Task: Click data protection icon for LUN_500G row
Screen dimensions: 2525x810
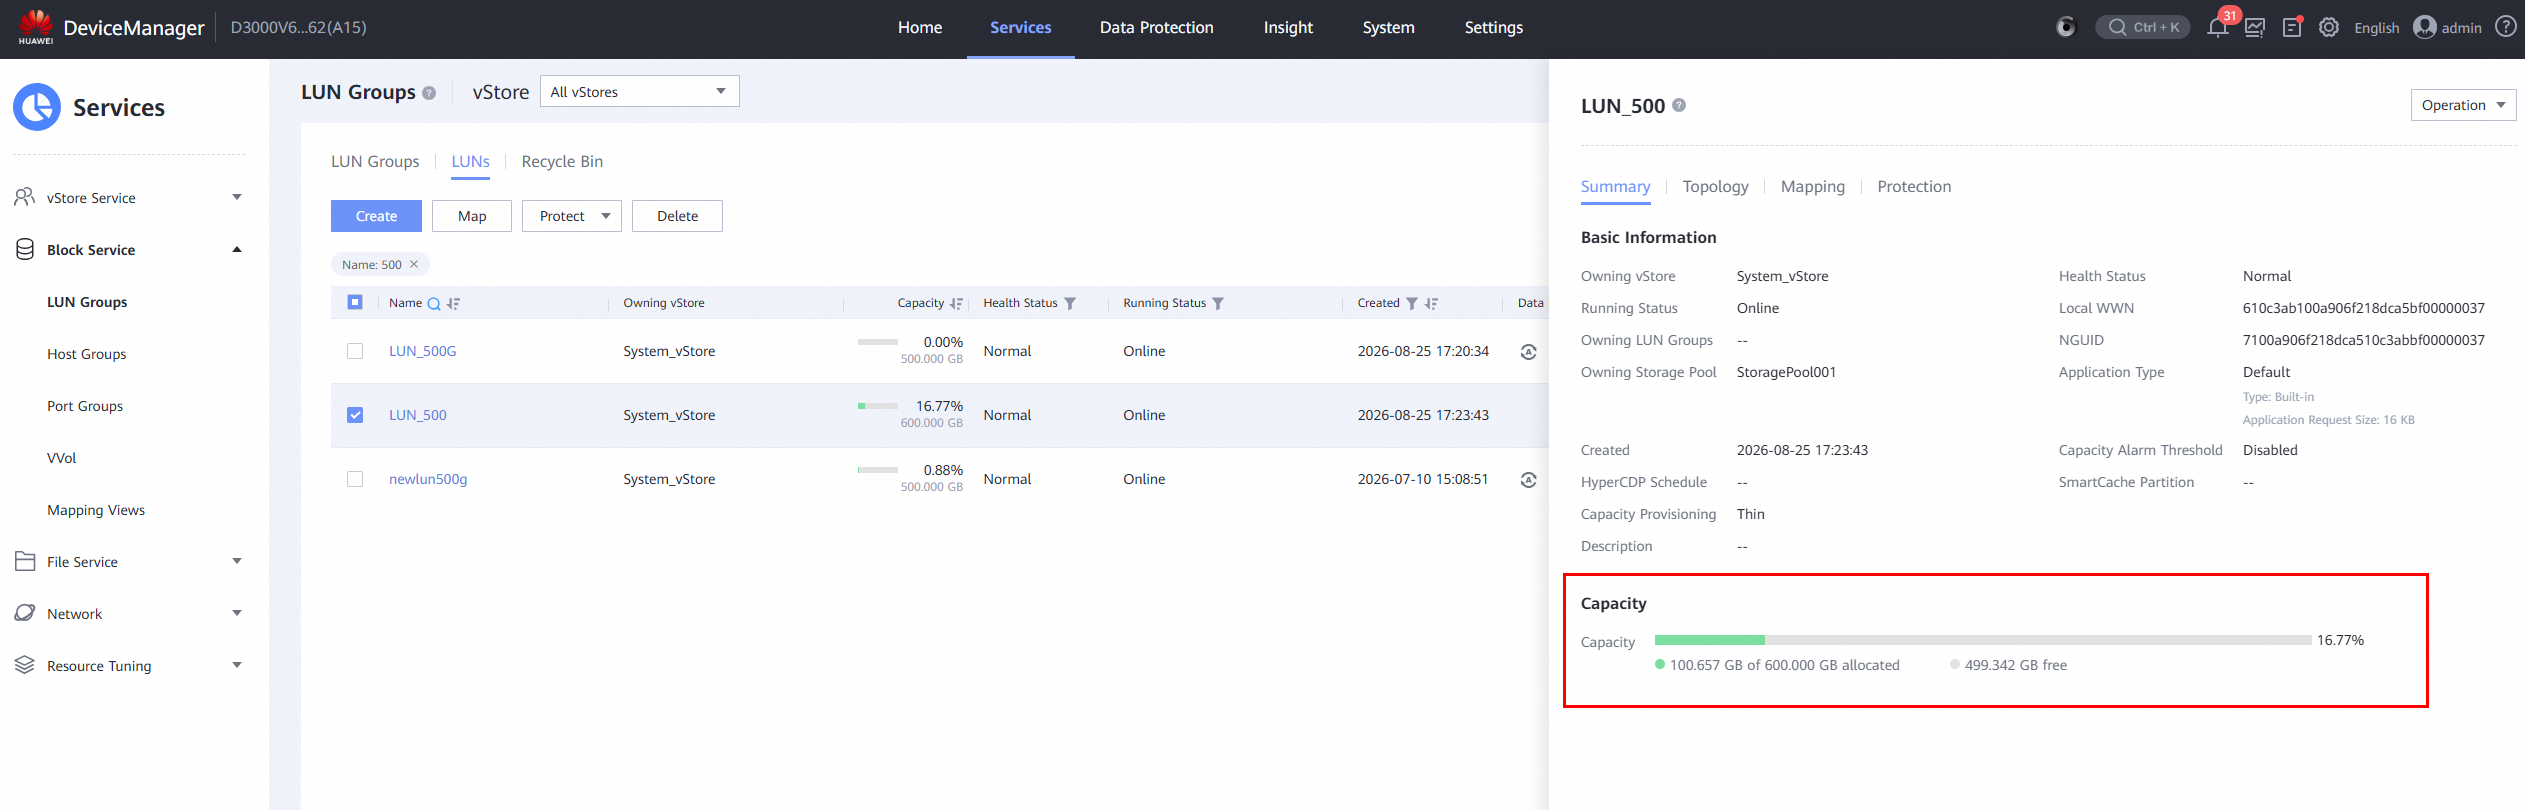Action: tap(1528, 352)
